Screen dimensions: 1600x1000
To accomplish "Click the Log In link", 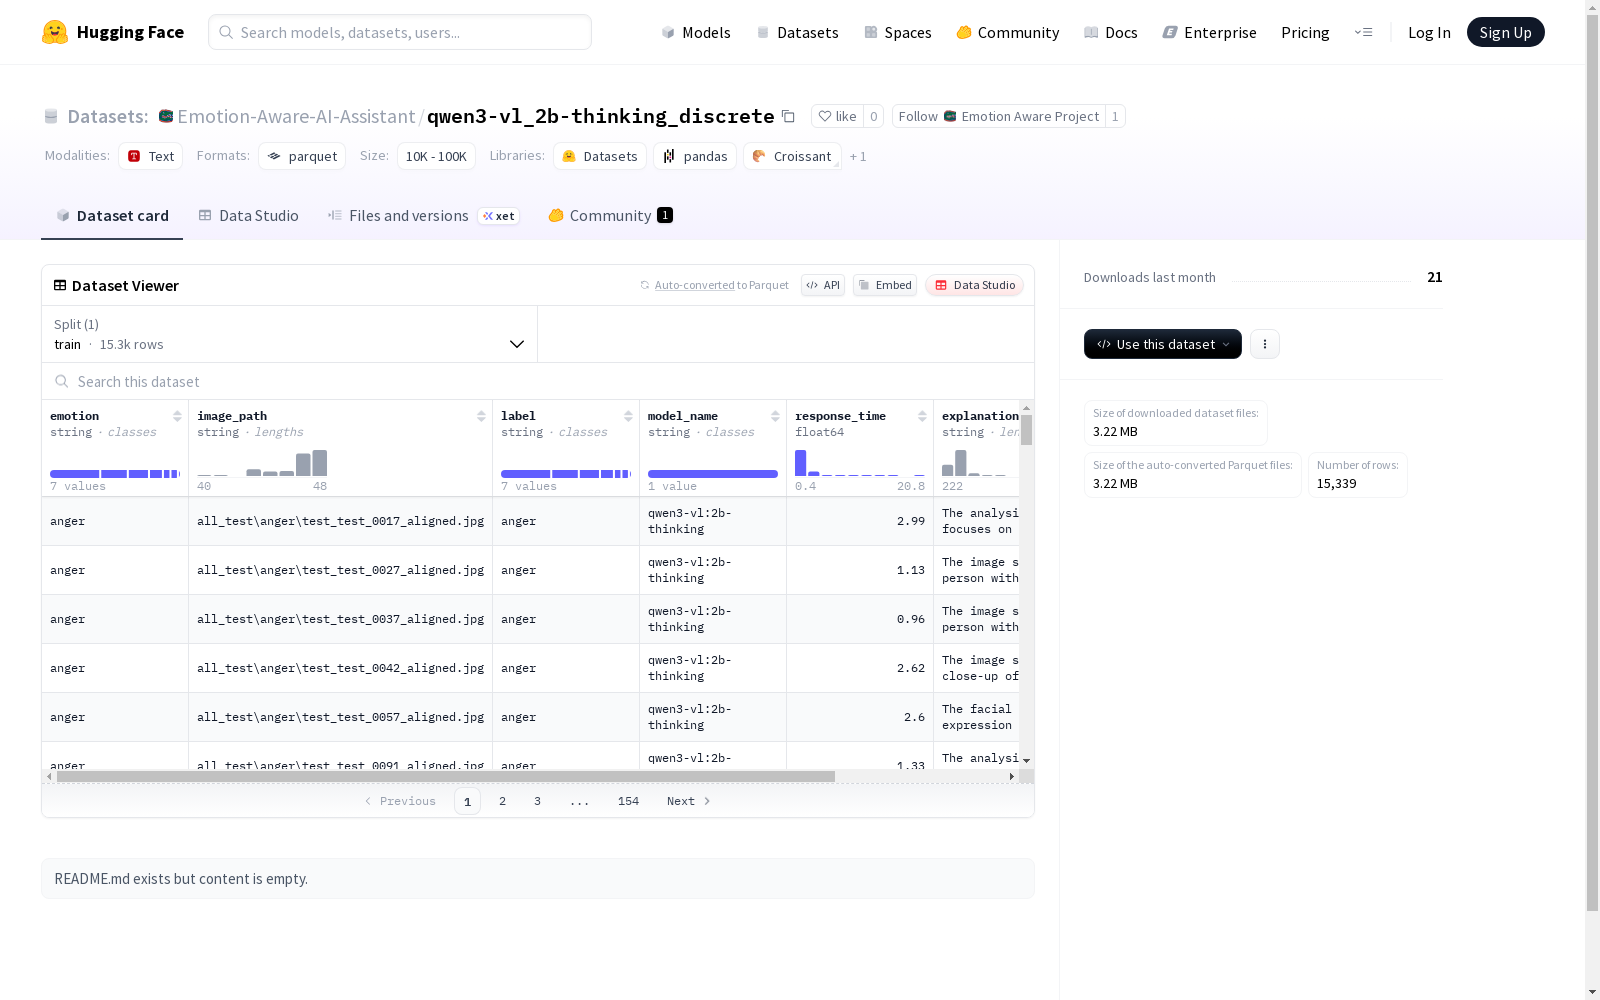I will click(1429, 32).
